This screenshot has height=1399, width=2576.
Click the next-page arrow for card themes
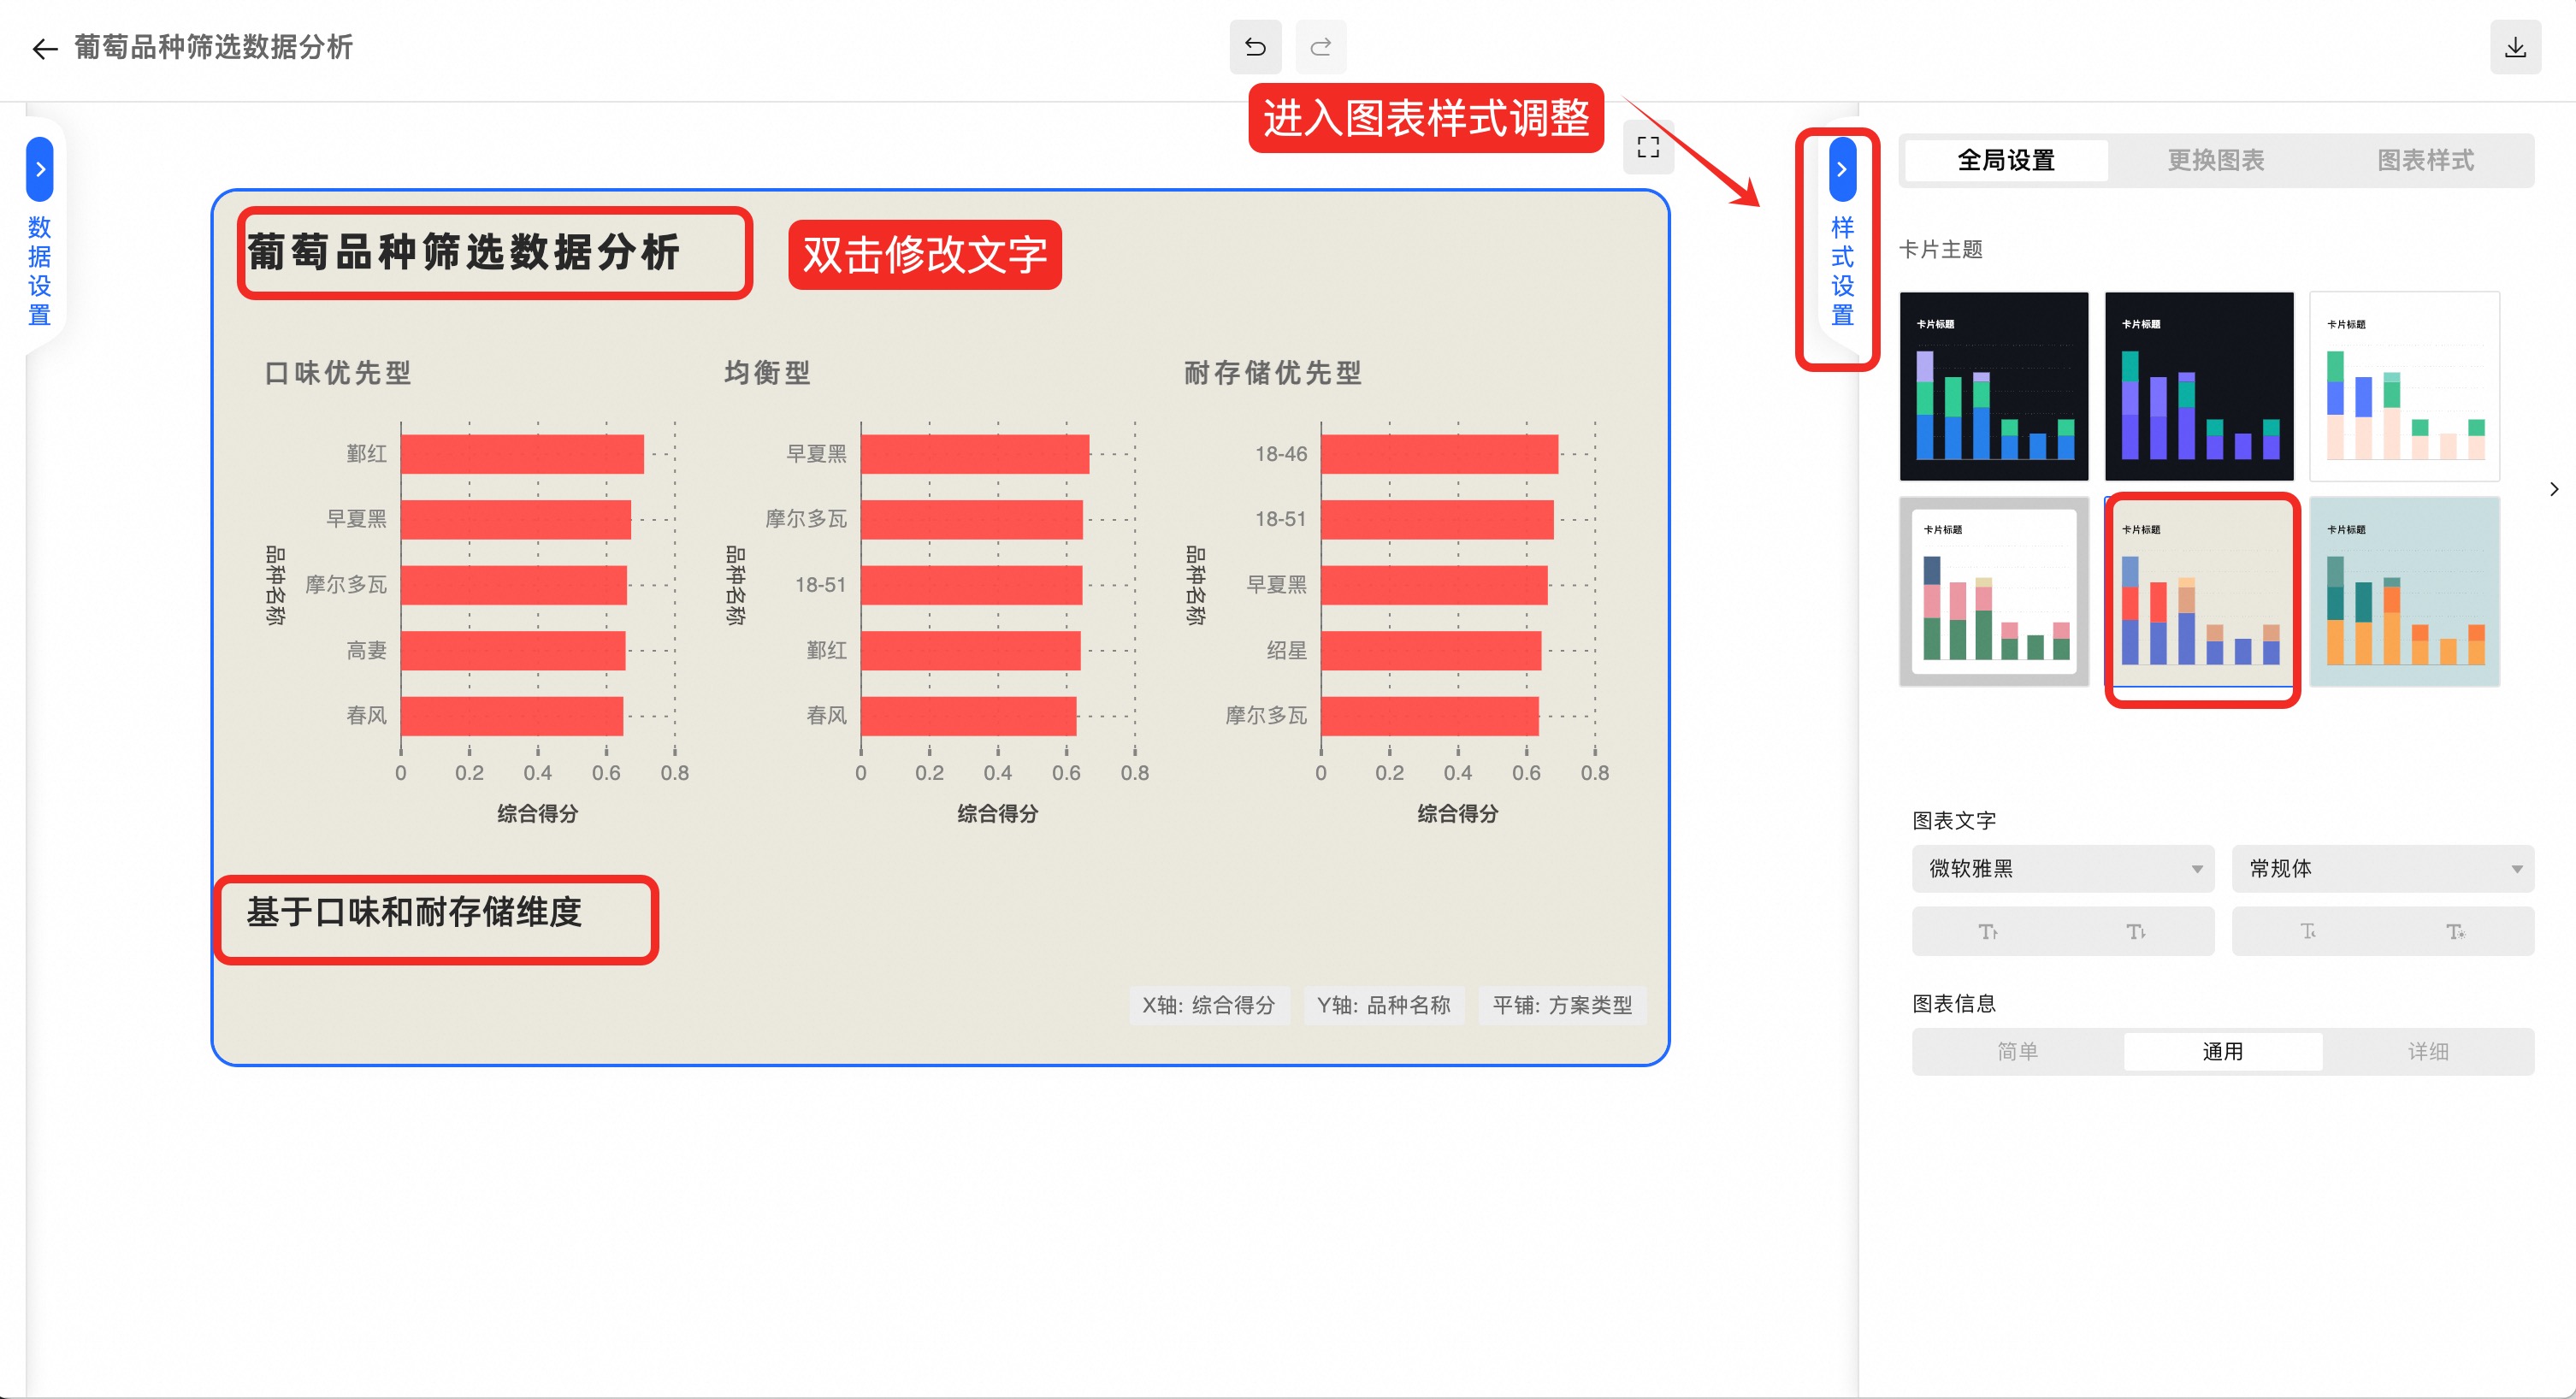tap(2554, 489)
